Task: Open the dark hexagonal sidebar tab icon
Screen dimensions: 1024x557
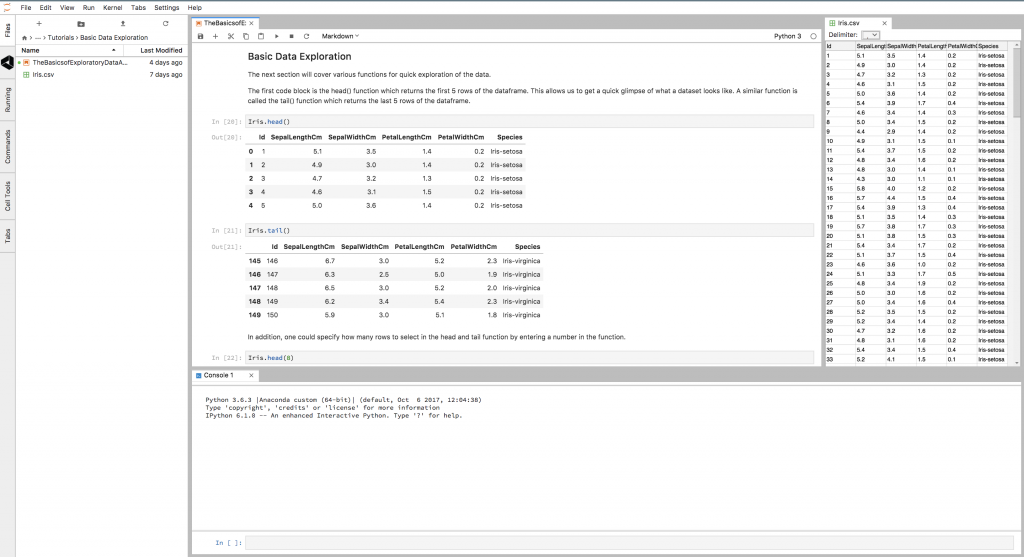Action: 7,63
